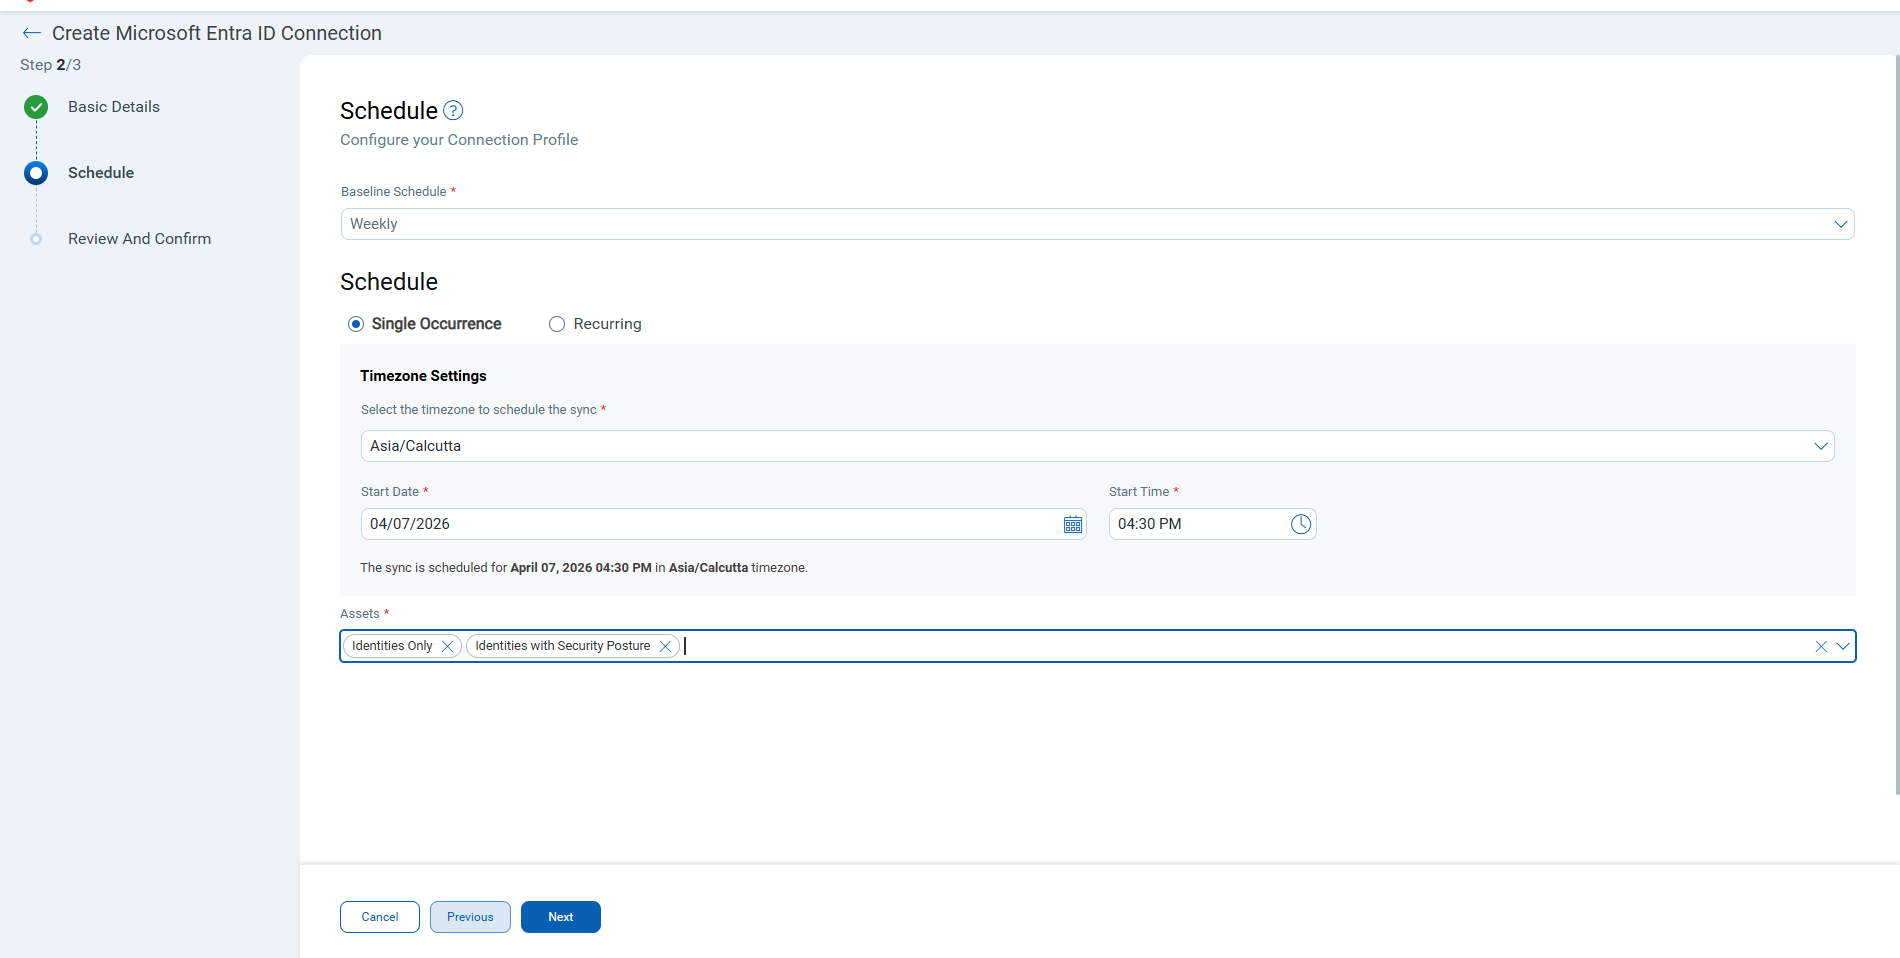
Task: Clear all selected Assets values
Action: click(x=1821, y=646)
